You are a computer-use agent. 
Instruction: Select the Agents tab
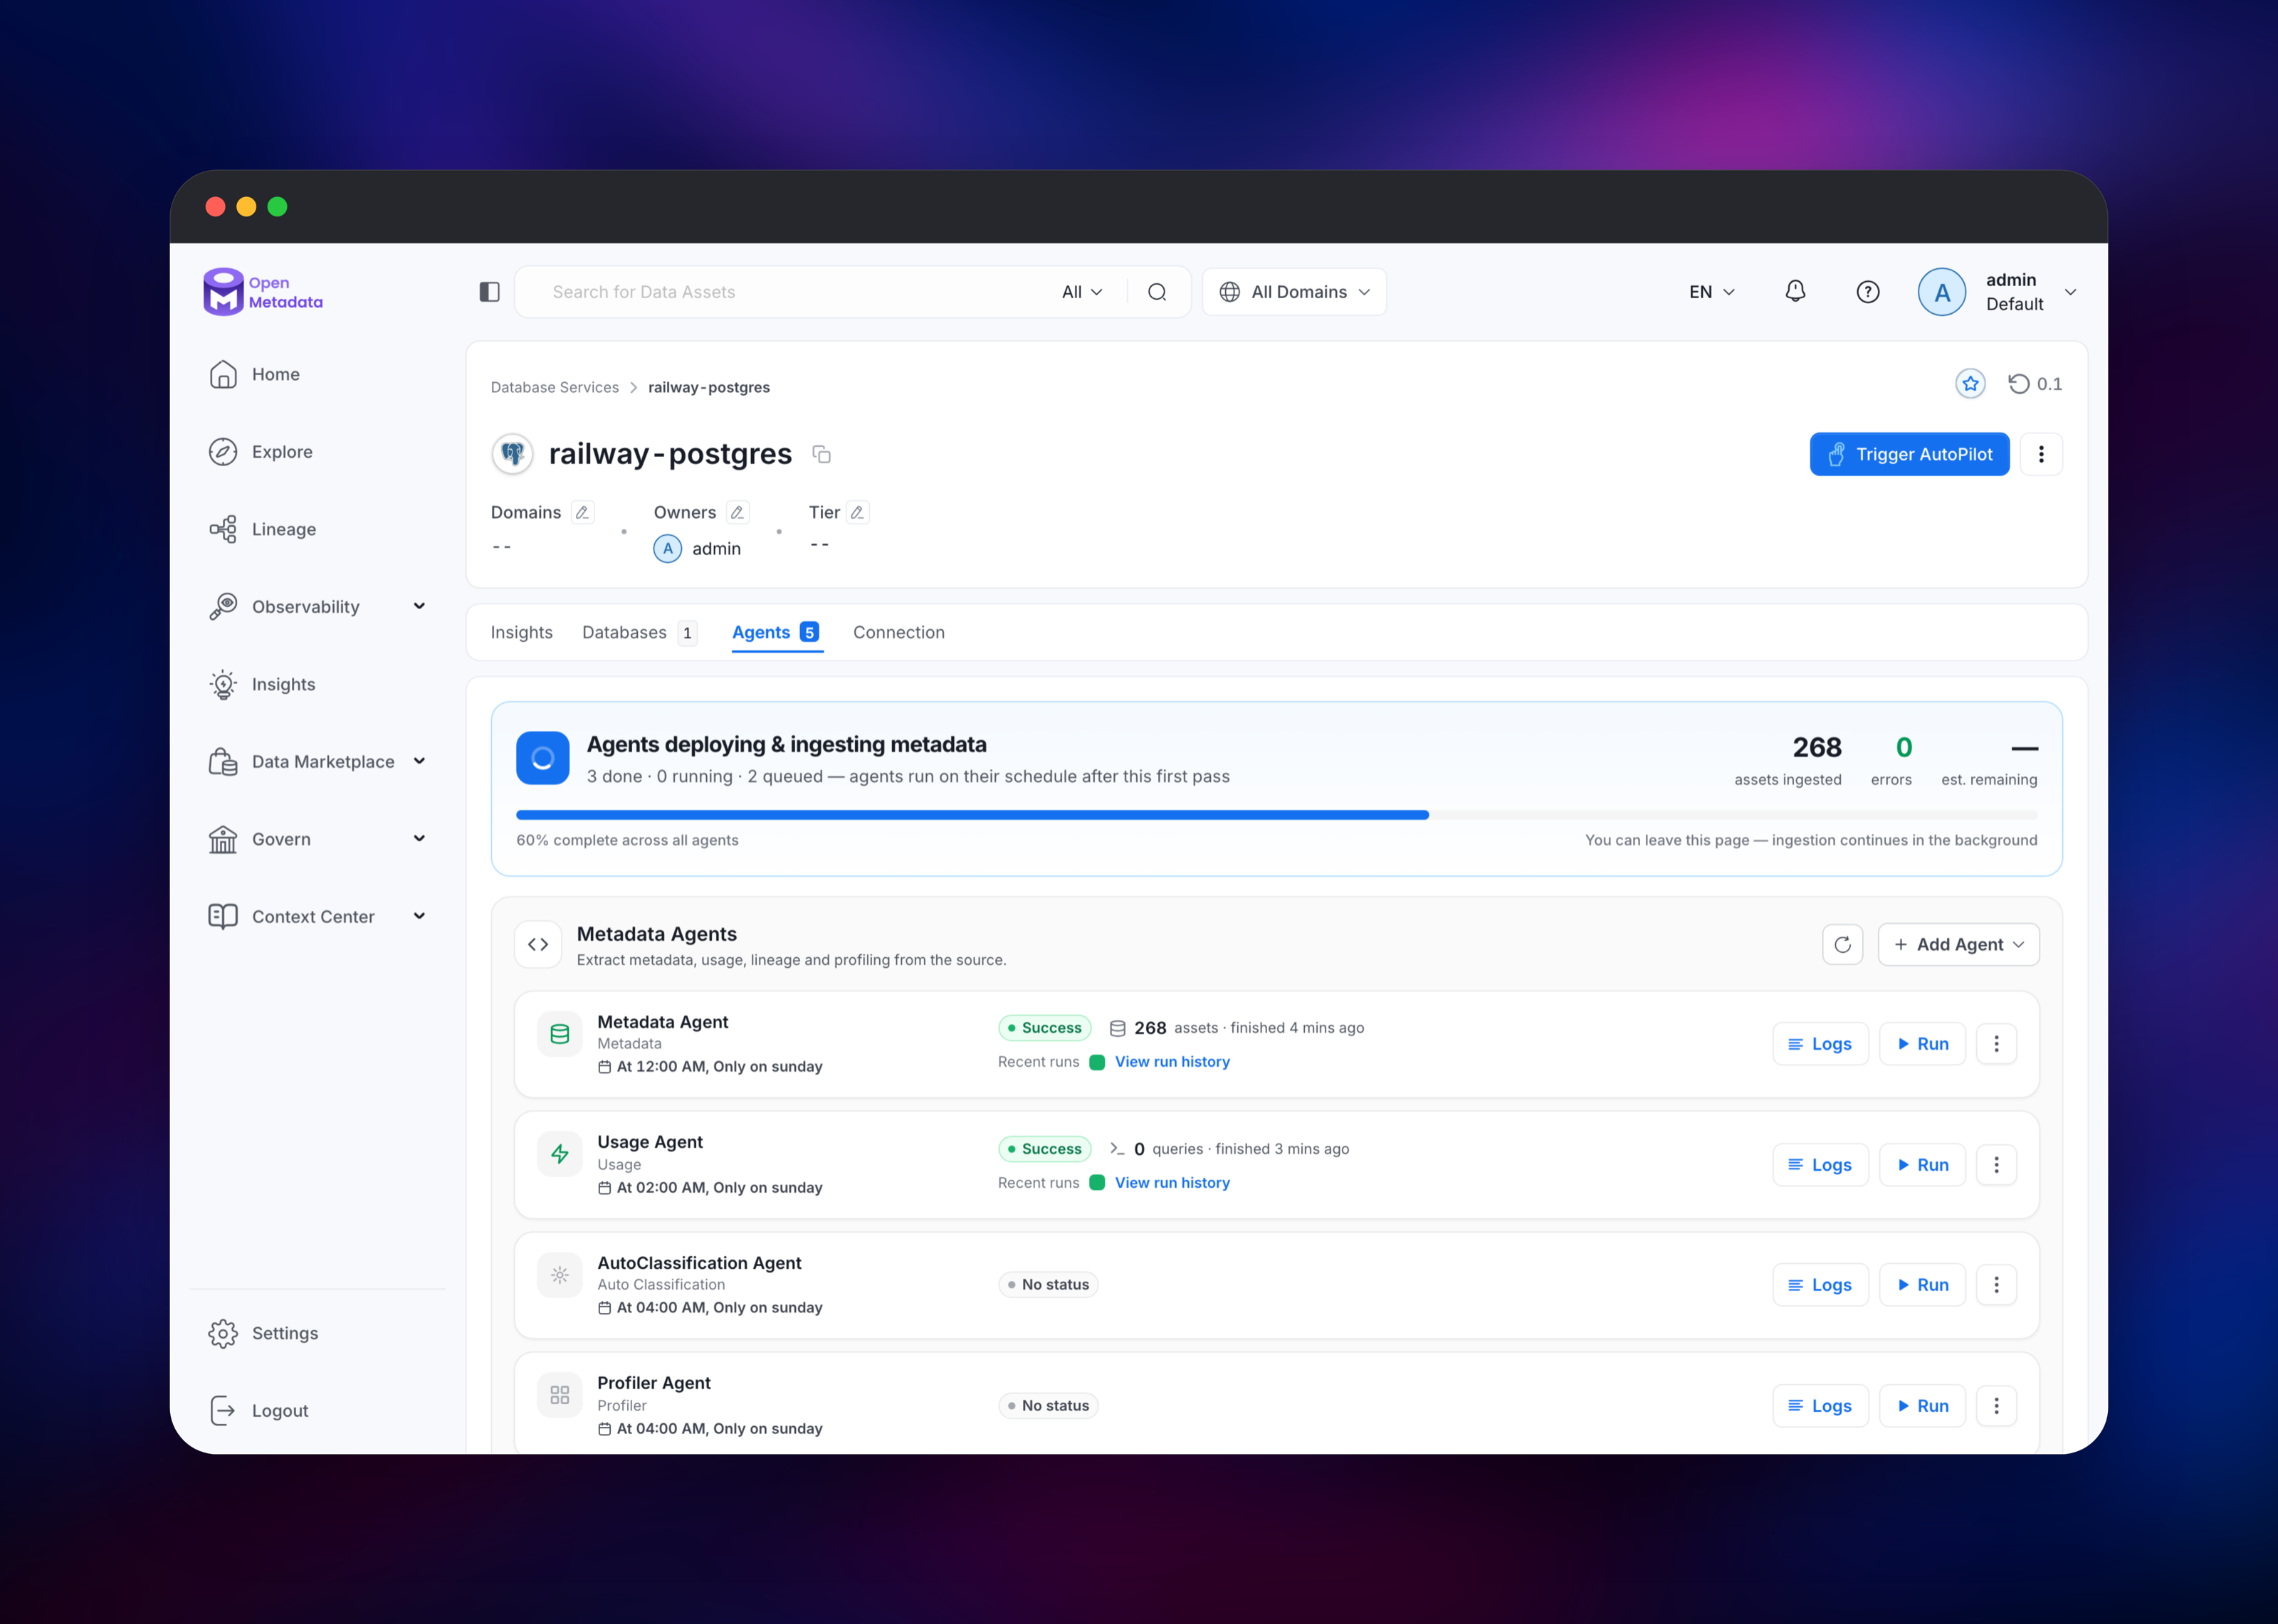click(x=776, y=632)
